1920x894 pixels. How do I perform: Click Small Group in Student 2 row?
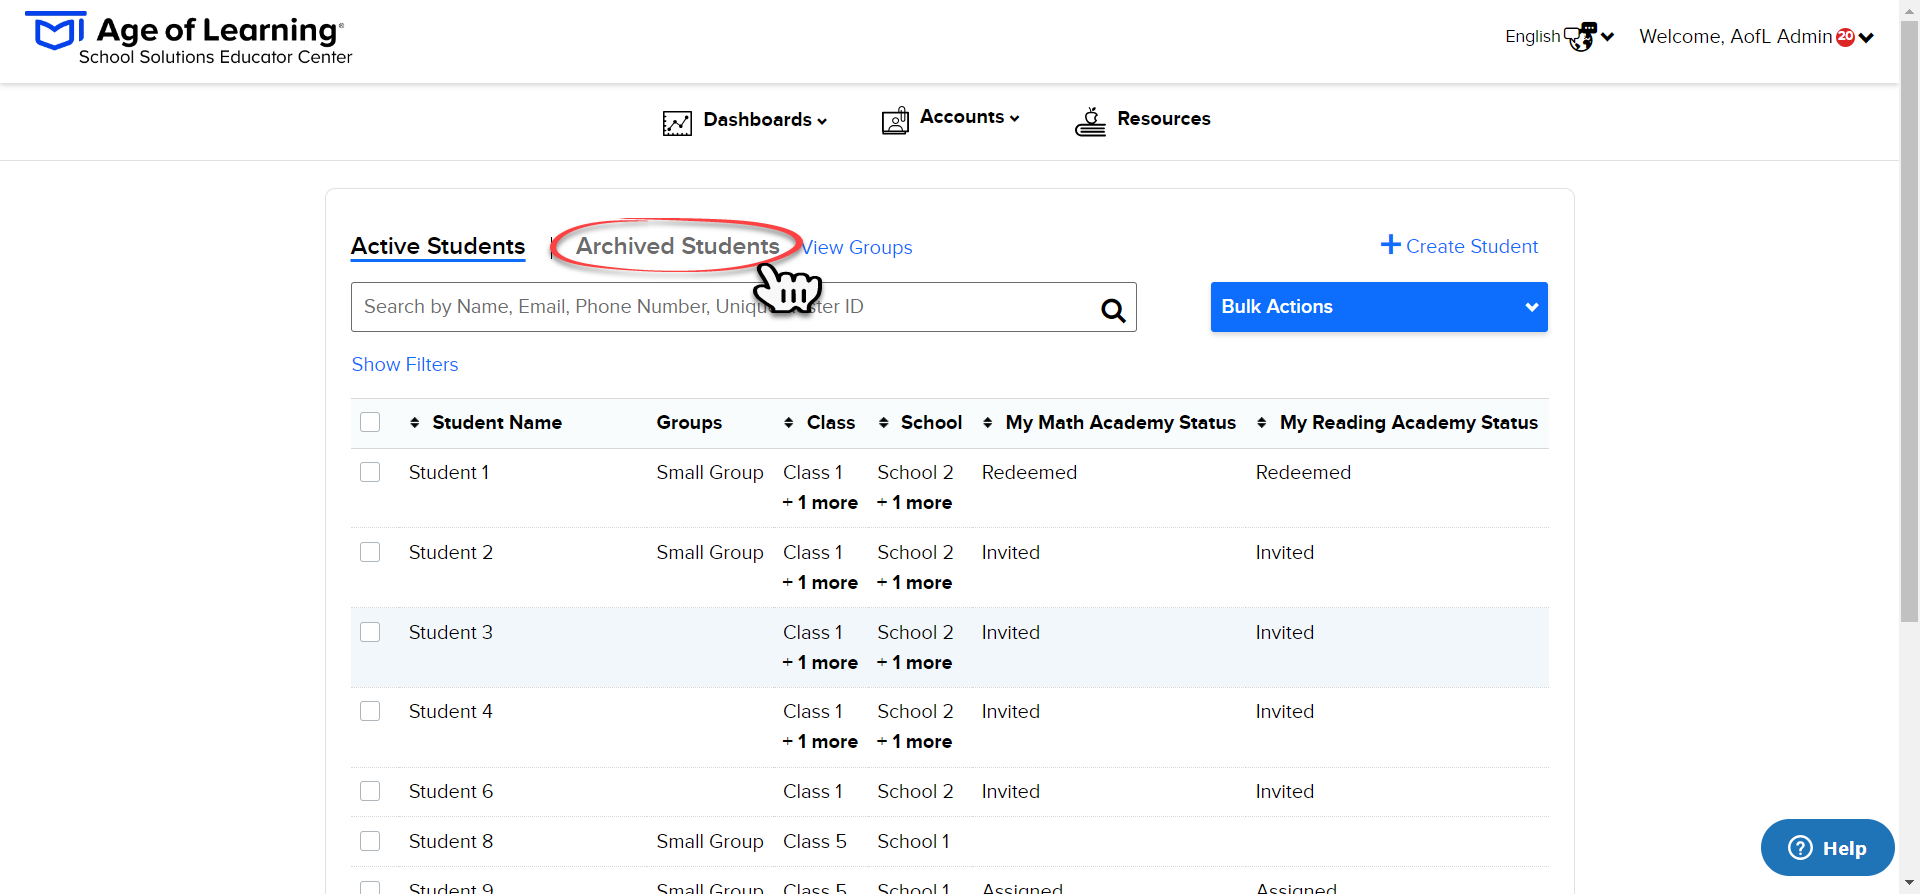coord(710,552)
